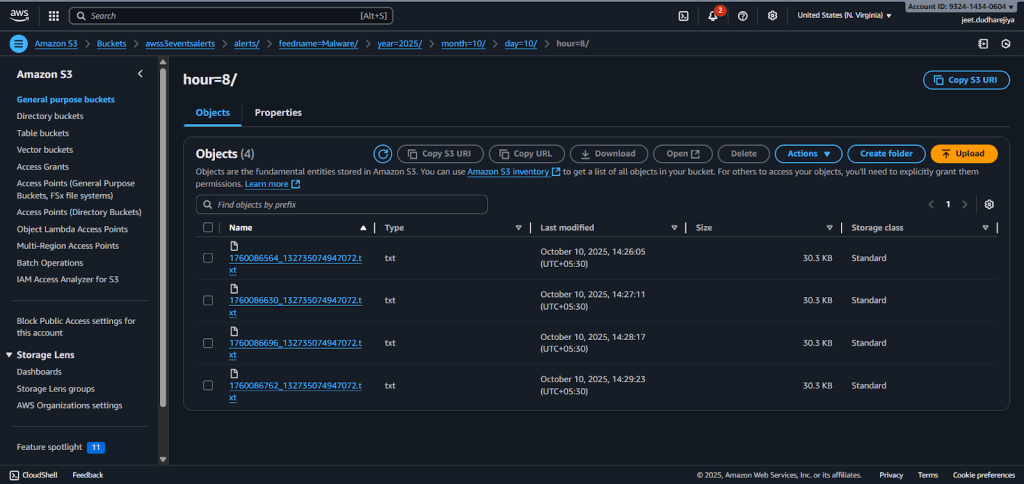Open the services grid menu icon

tap(54, 16)
